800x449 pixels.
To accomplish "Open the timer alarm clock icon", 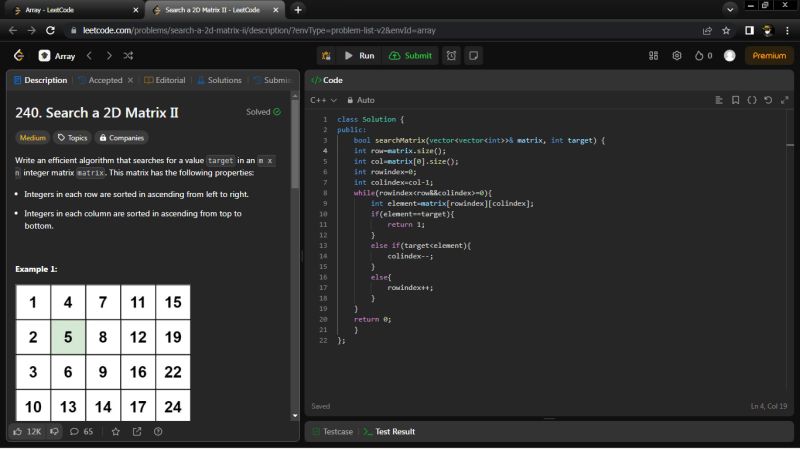I will (x=452, y=56).
